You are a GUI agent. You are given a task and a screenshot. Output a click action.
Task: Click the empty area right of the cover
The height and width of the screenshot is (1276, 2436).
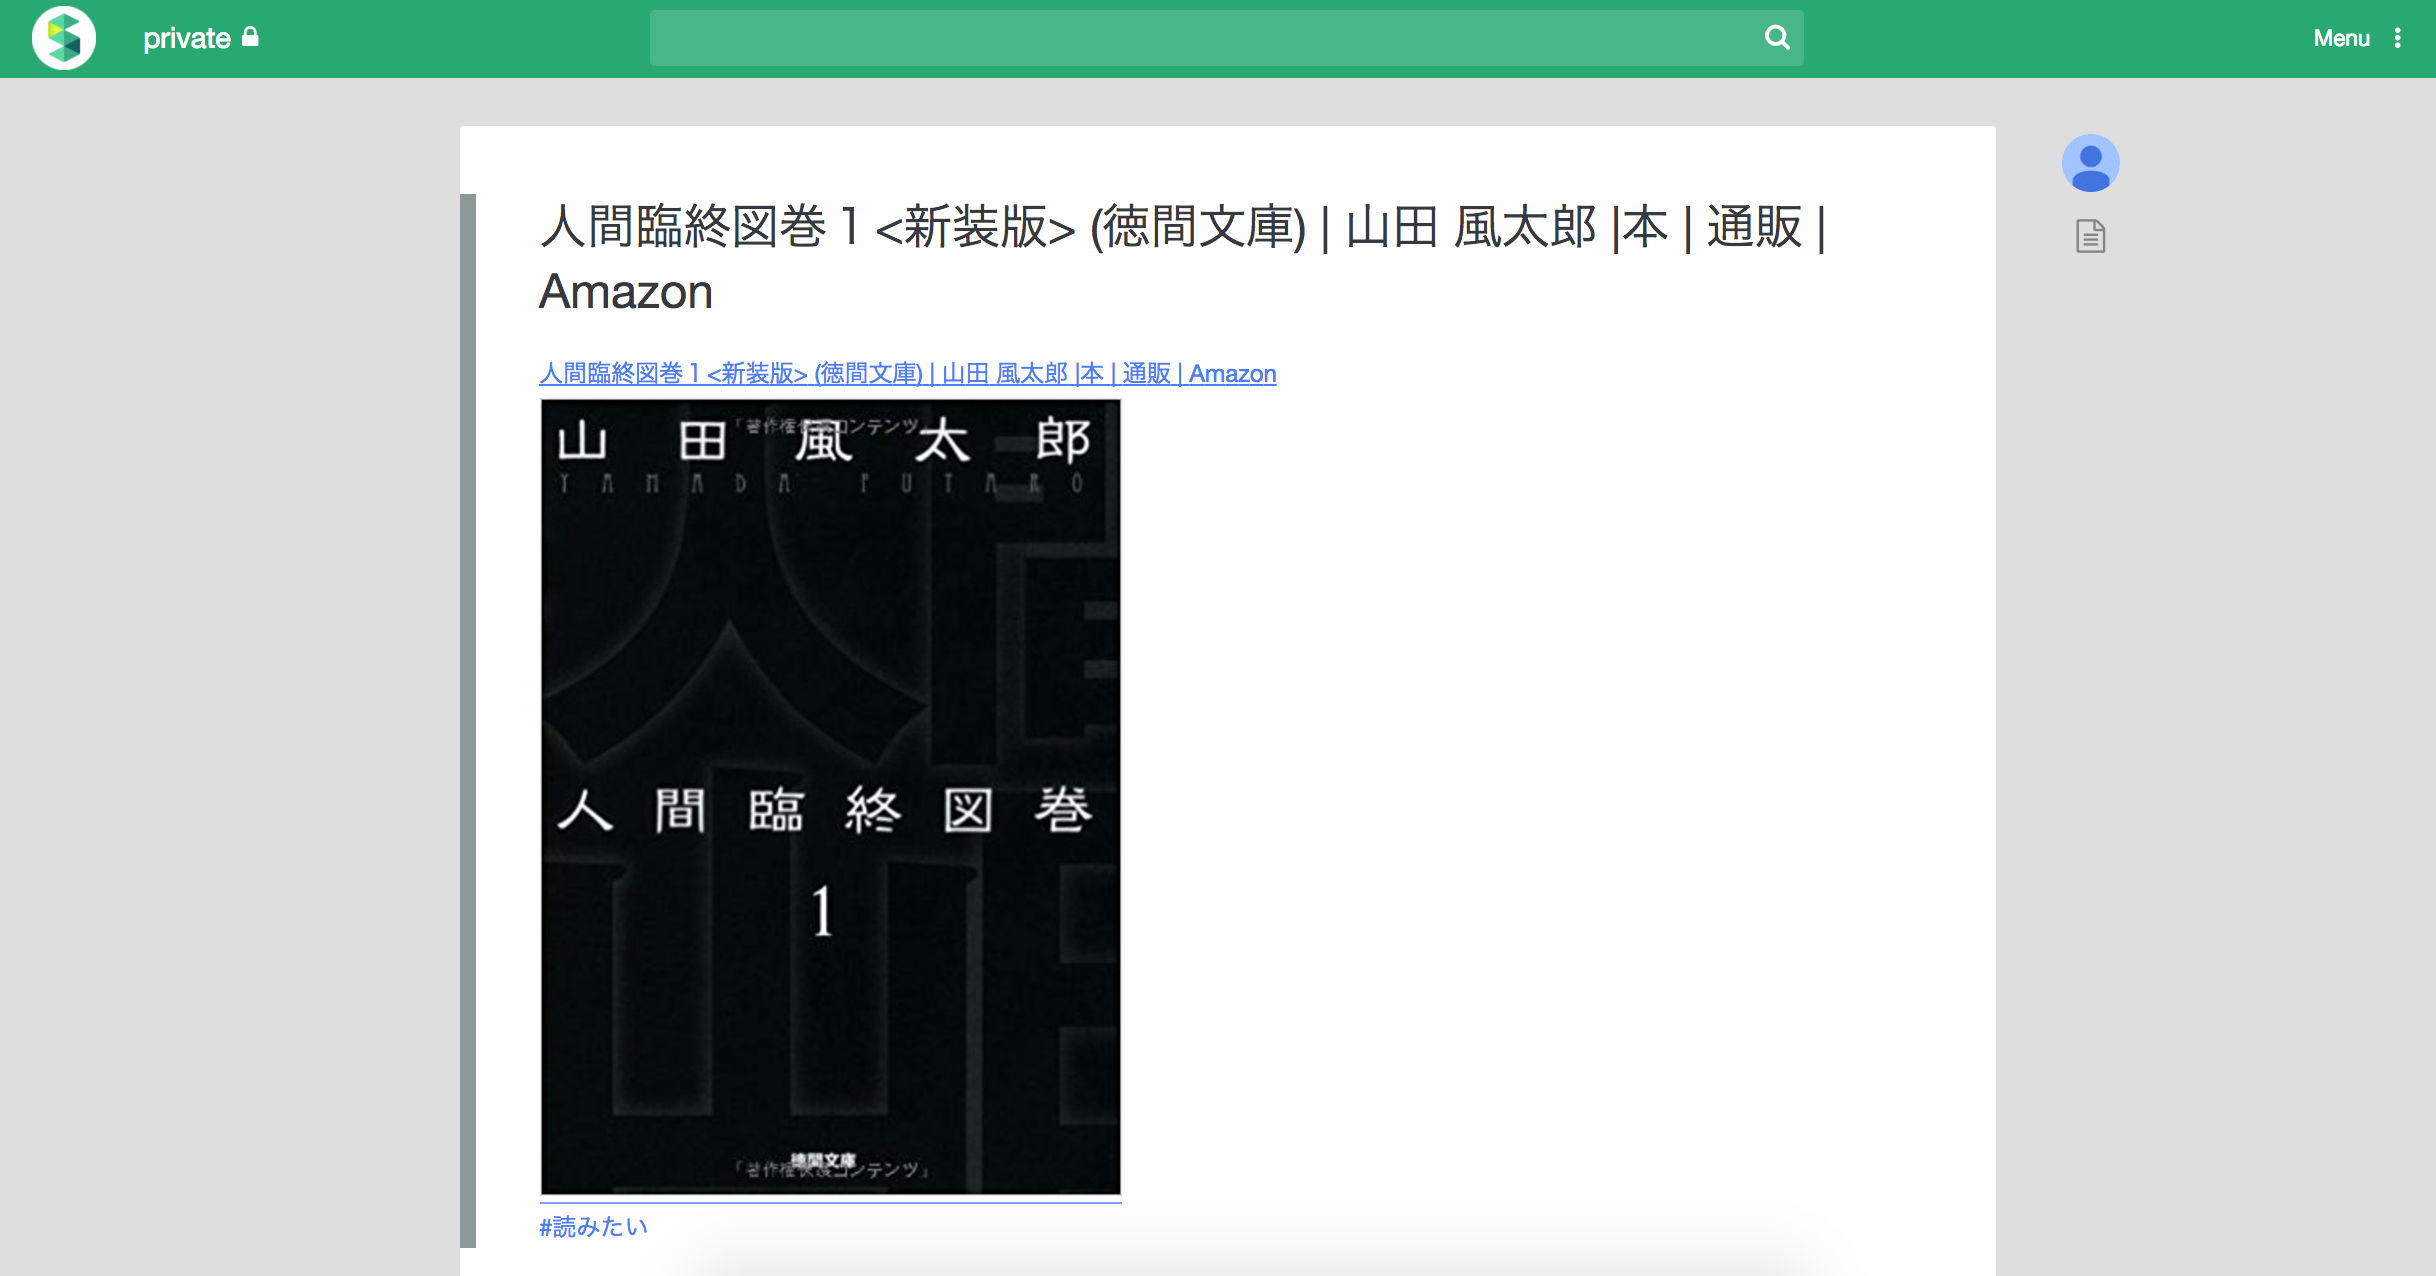tap(1550, 800)
